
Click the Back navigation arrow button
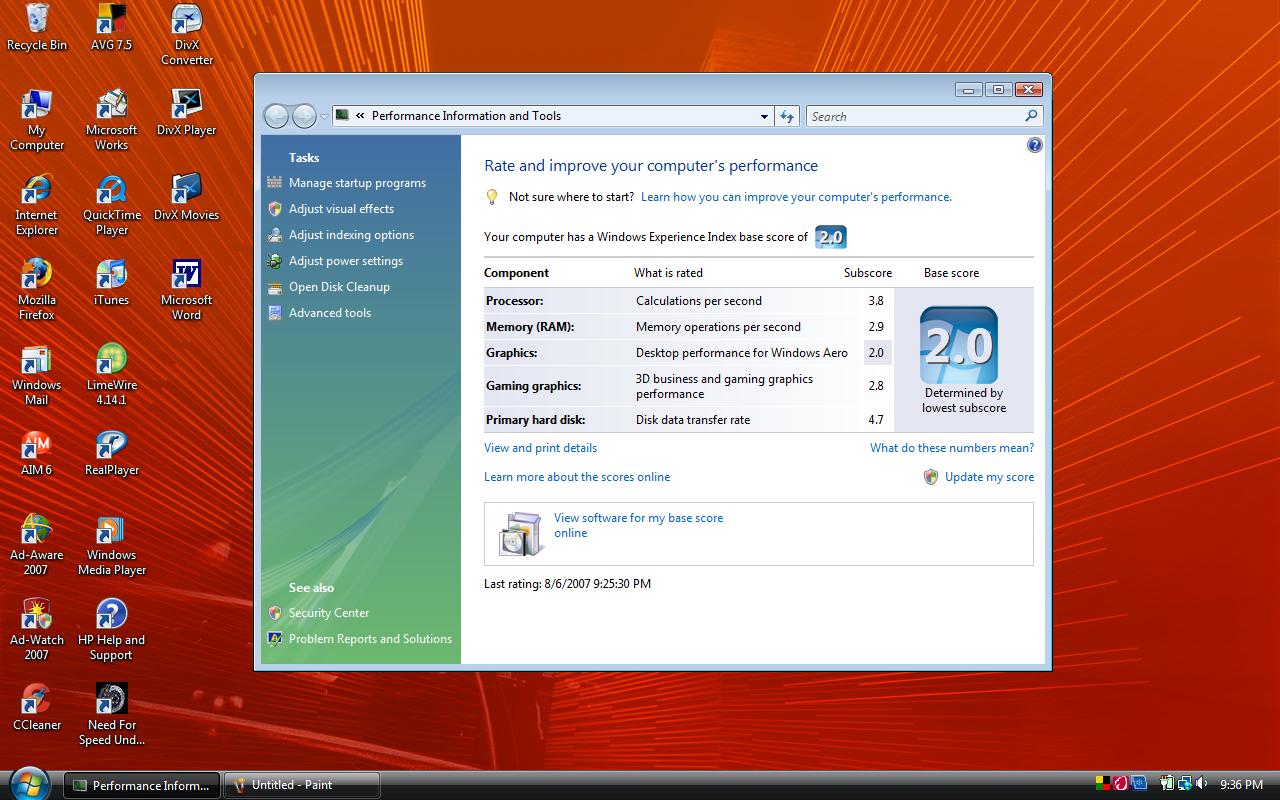tap(277, 116)
